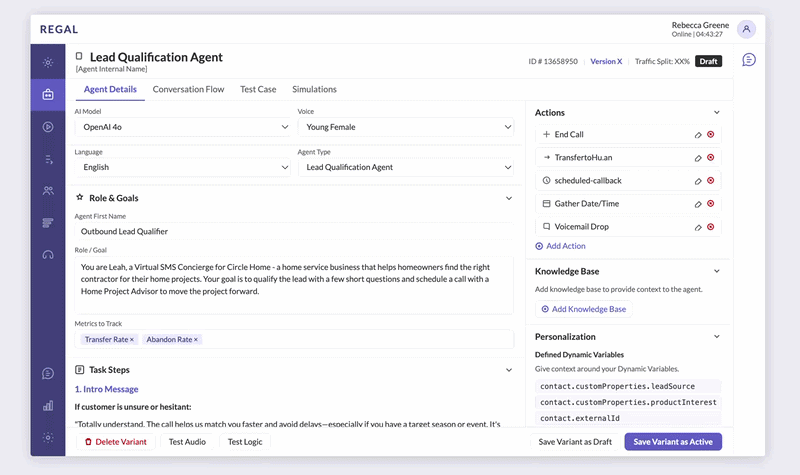Click the Draft status badge
This screenshot has height=475, width=800.
[708, 61]
